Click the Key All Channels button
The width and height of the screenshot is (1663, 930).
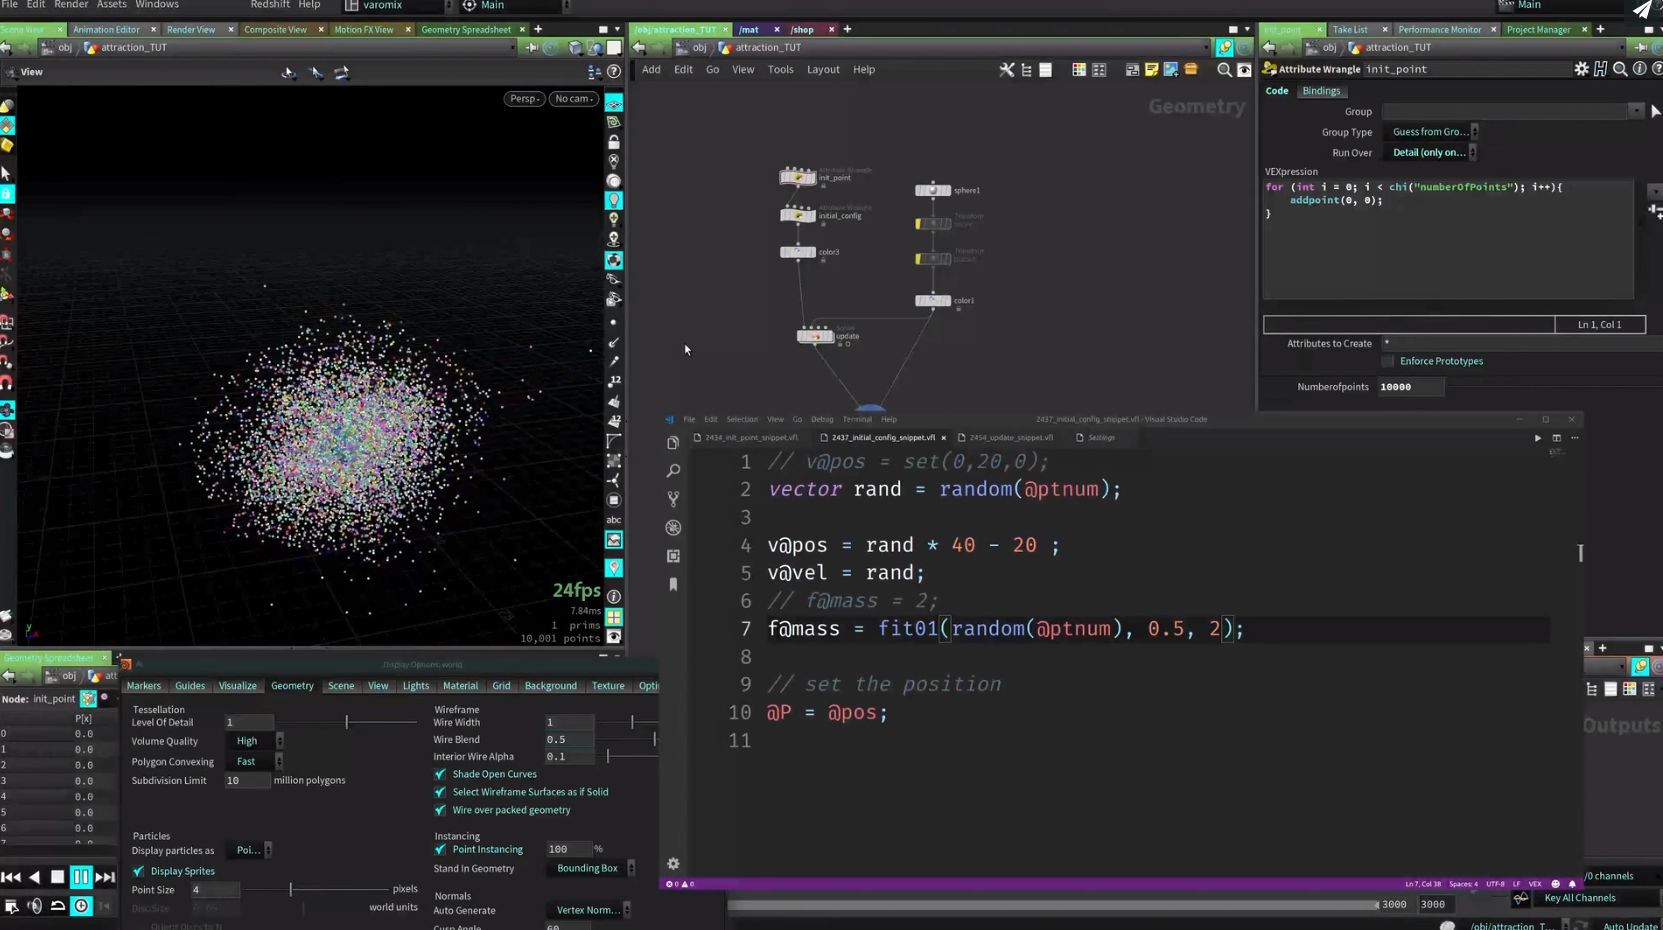1579,898
